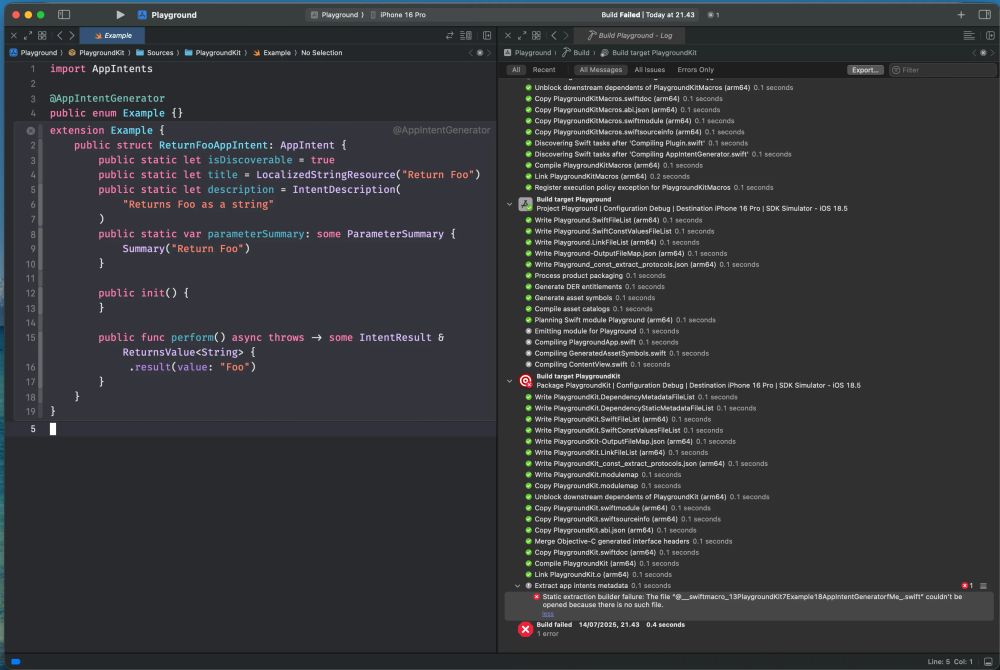Select the Errors Only filter
The height and width of the screenshot is (670, 1000).
tap(695, 70)
